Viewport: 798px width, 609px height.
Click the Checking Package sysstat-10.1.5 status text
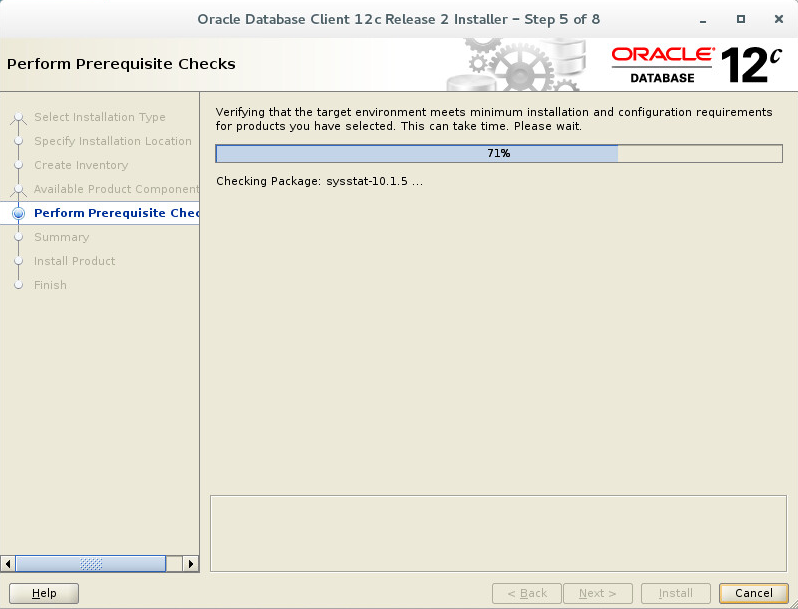point(319,181)
